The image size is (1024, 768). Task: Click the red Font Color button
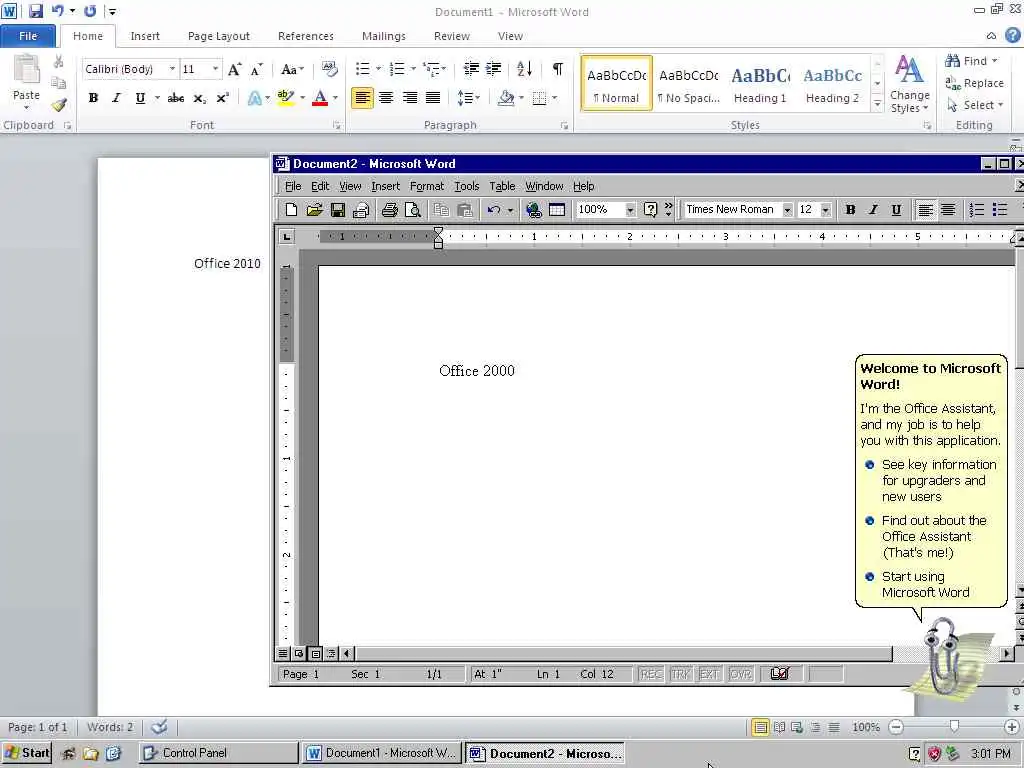[x=320, y=99]
